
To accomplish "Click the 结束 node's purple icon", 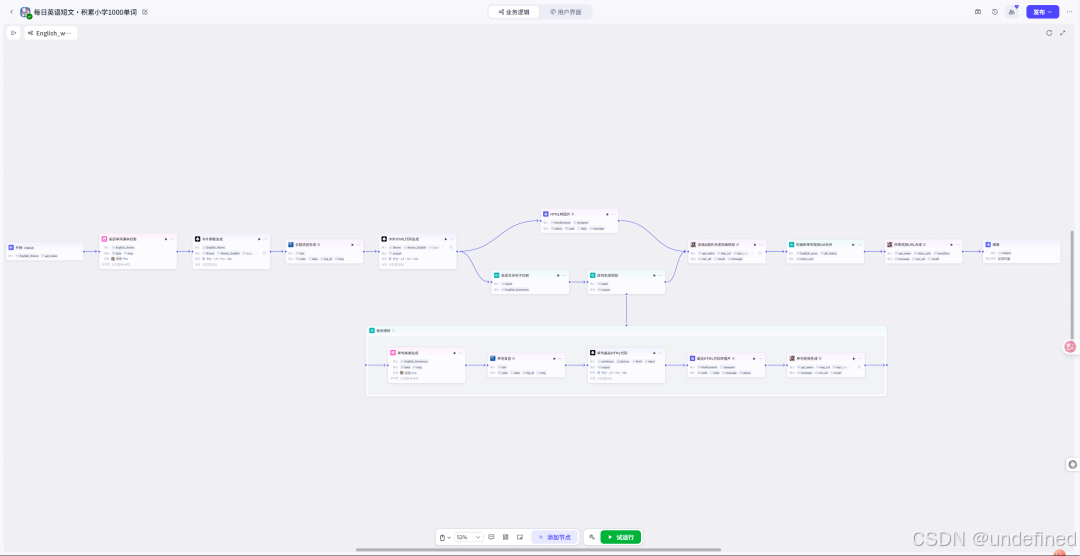I will [988, 244].
